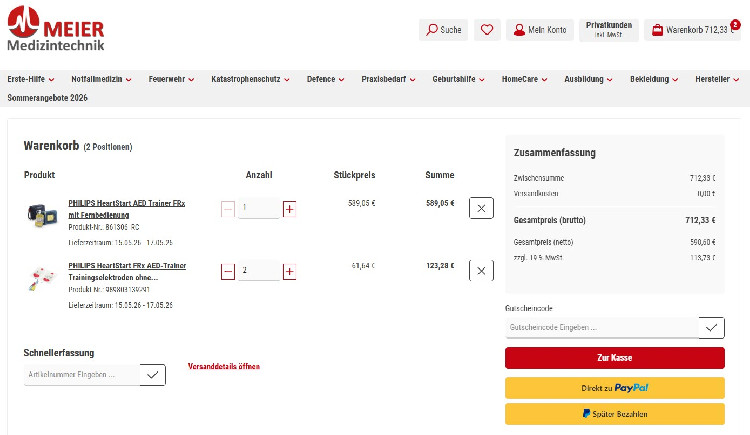This screenshot has height=435, width=750.
Task: Open the Suche search button
Action: point(443,30)
